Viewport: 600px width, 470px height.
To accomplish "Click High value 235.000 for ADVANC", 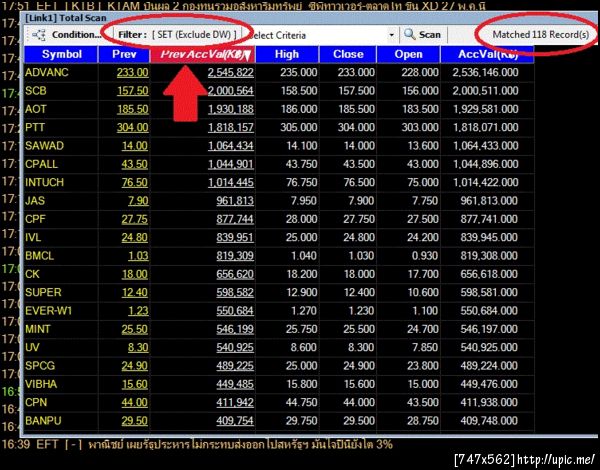I will (x=298, y=72).
